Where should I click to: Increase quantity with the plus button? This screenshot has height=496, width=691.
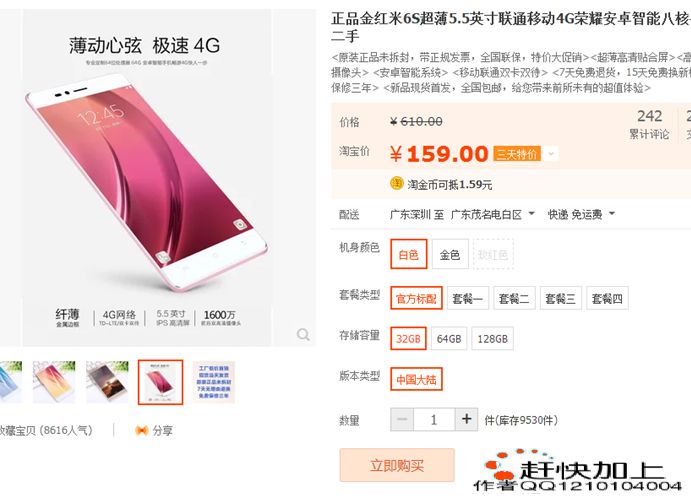click(466, 419)
